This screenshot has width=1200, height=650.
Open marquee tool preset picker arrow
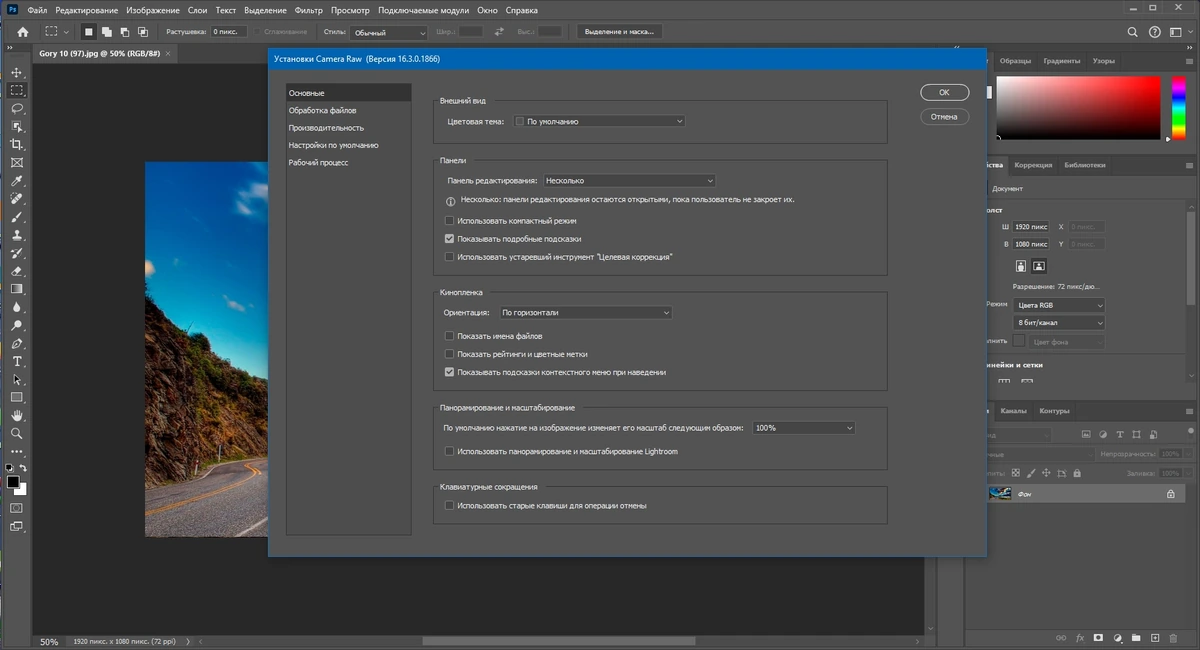pyautogui.click(x=66, y=32)
